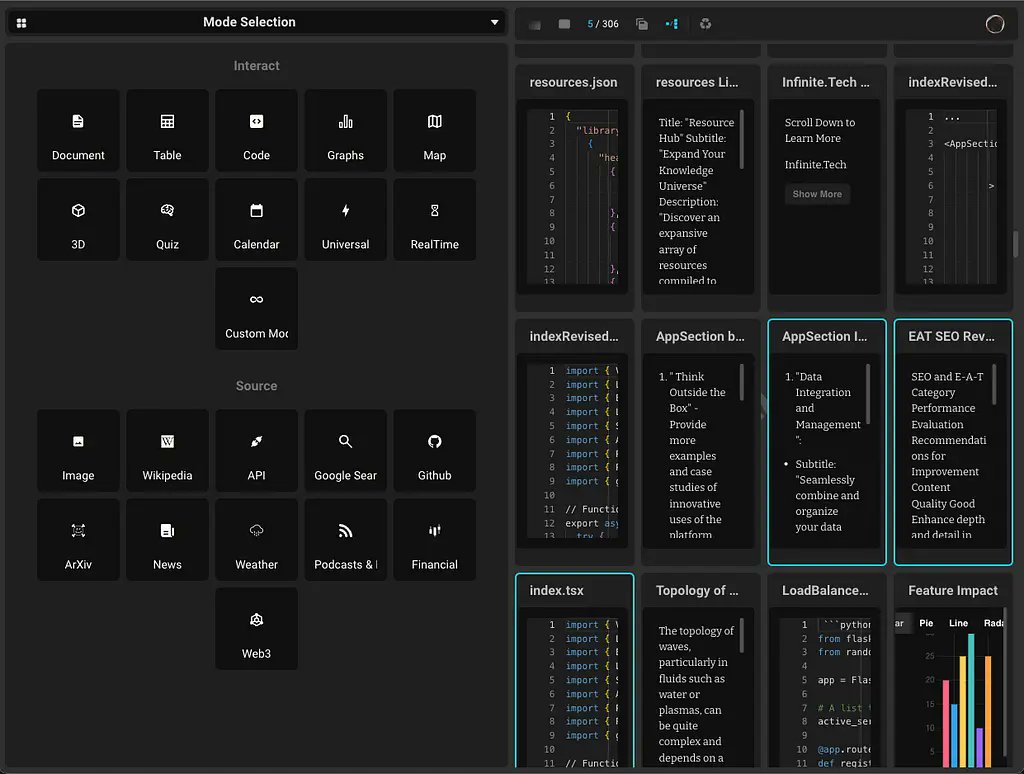Pick the Google Search source tile

345,451
